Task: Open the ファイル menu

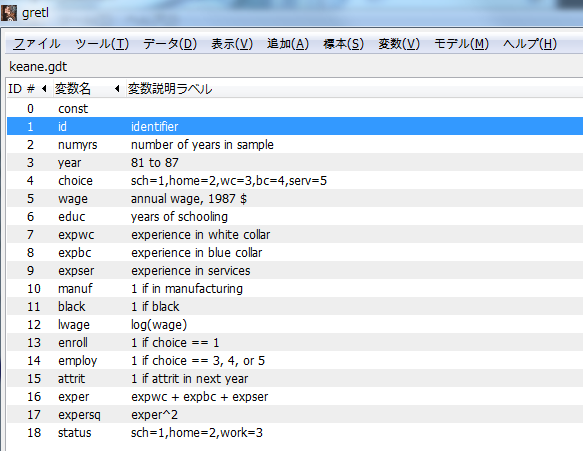Action: pyautogui.click(x=36, y=44)
